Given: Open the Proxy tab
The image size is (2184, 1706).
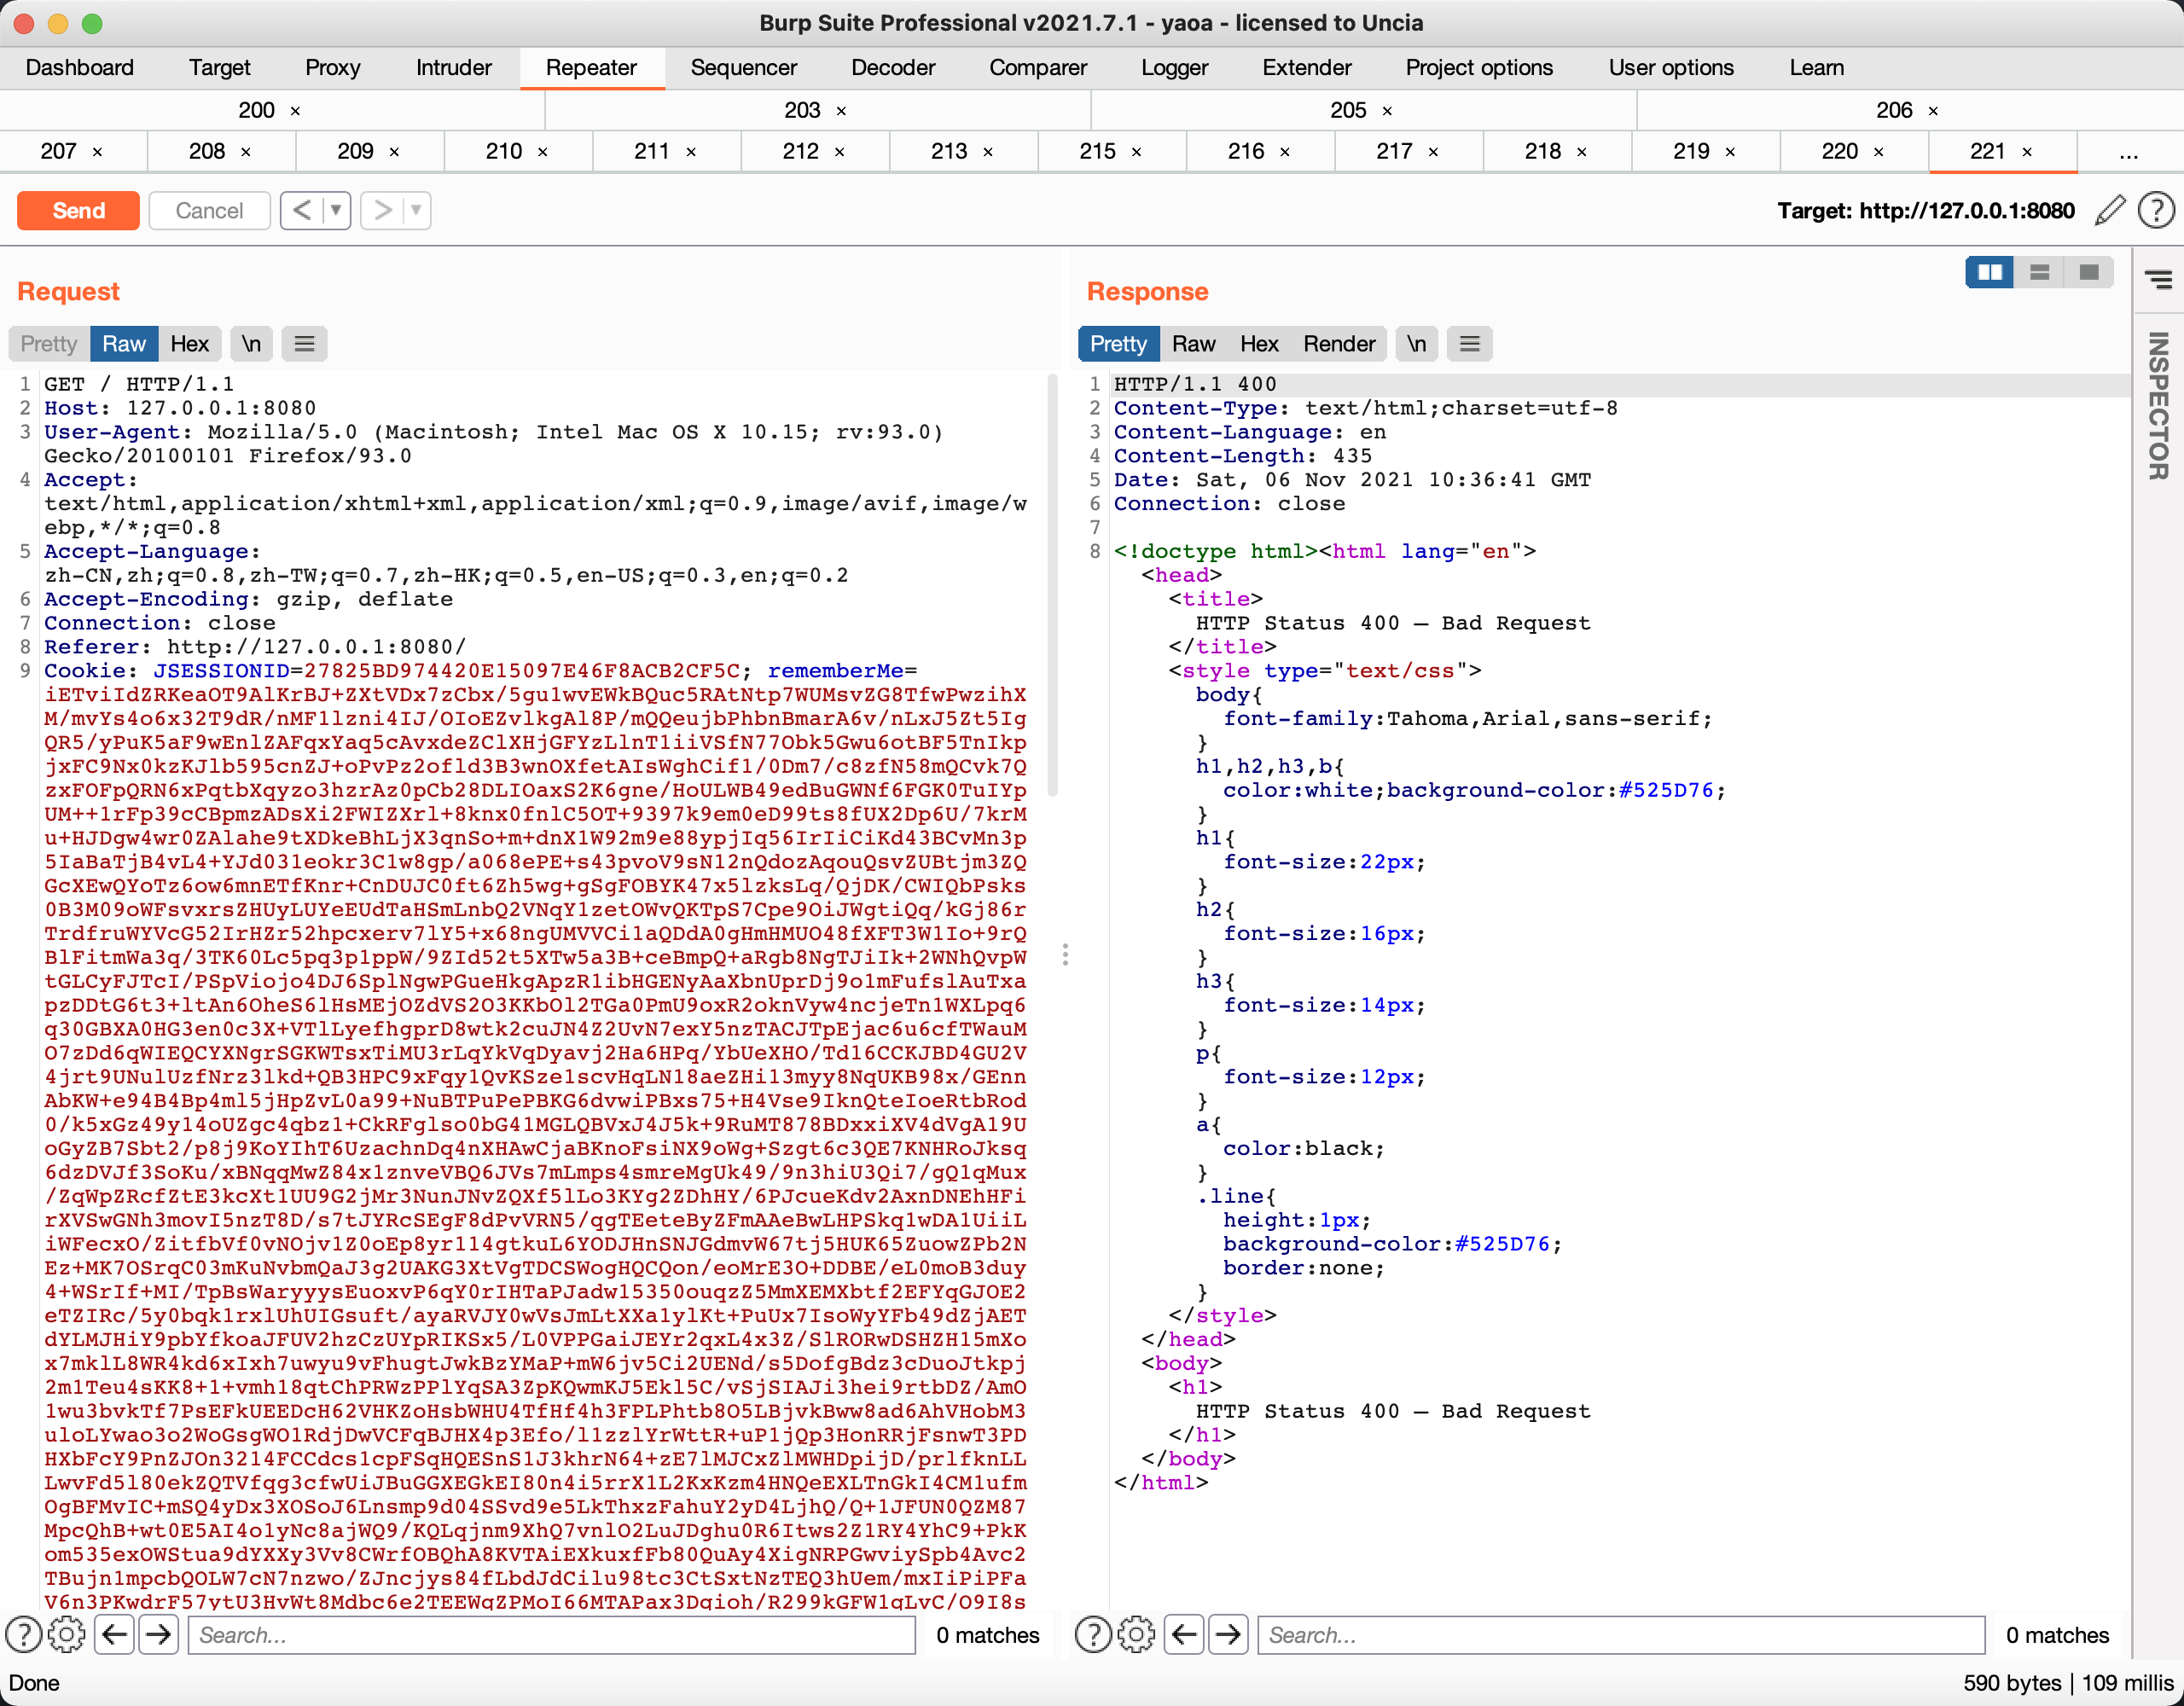Looking at the screenshot, I should [x=333, y=68].
